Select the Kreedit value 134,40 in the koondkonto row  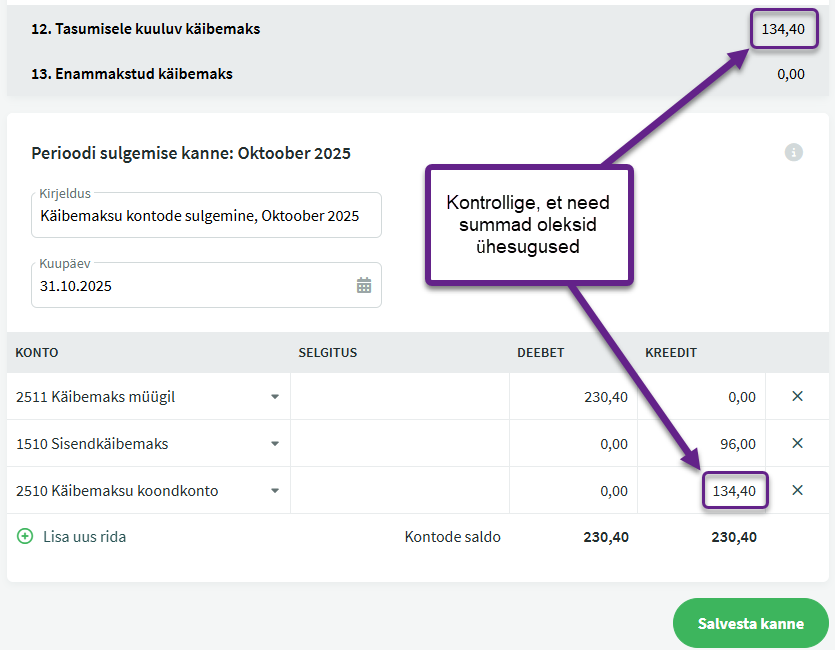(x=734, y=491)
